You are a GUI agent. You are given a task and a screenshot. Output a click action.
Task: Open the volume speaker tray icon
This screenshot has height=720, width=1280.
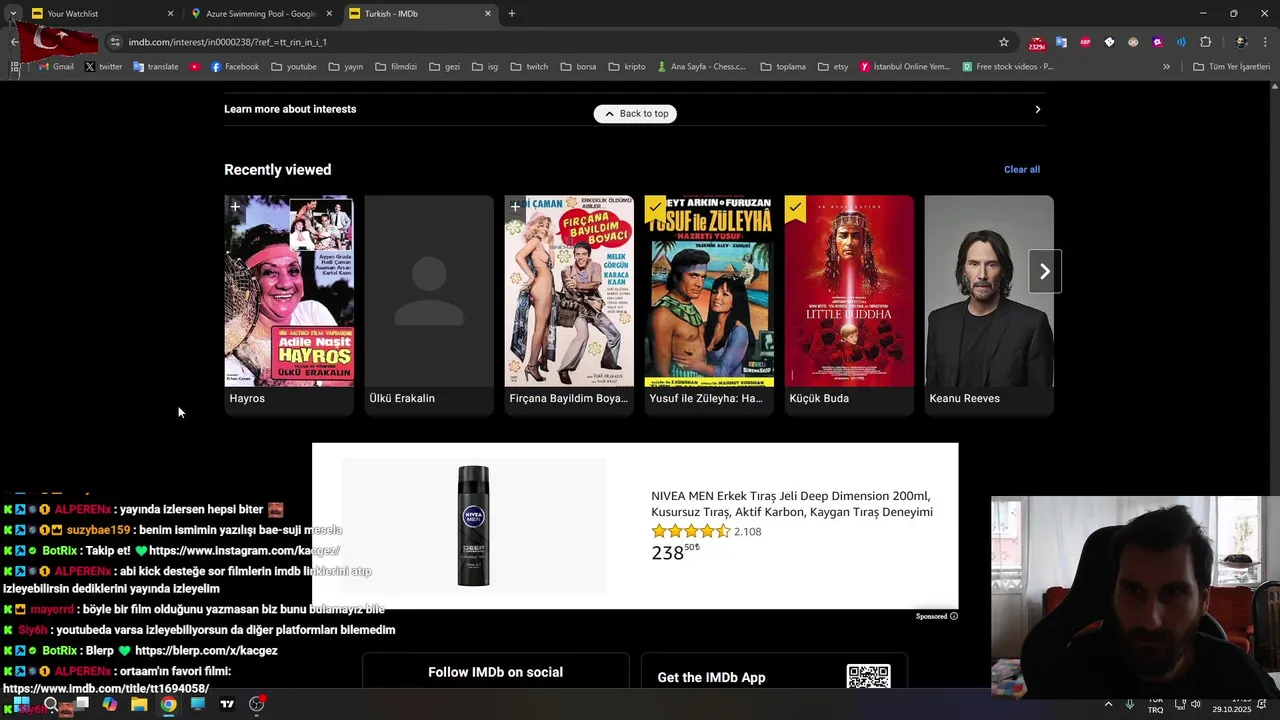click(1196, 704)
